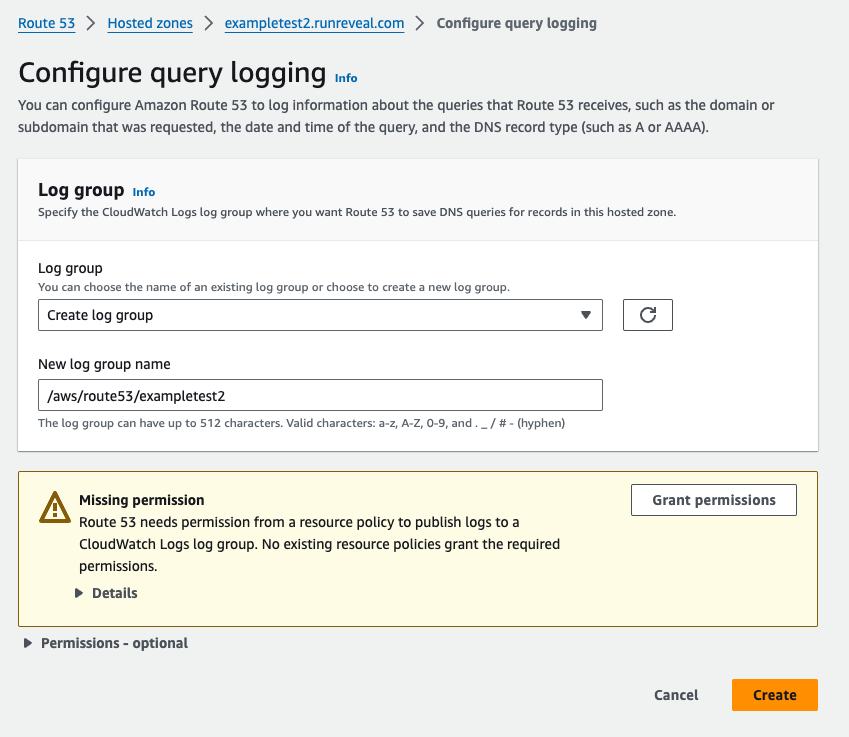Click the warning triangle icon
Image resolution: width=849 pixels, height=737 pixels.
tap(54, 508)
